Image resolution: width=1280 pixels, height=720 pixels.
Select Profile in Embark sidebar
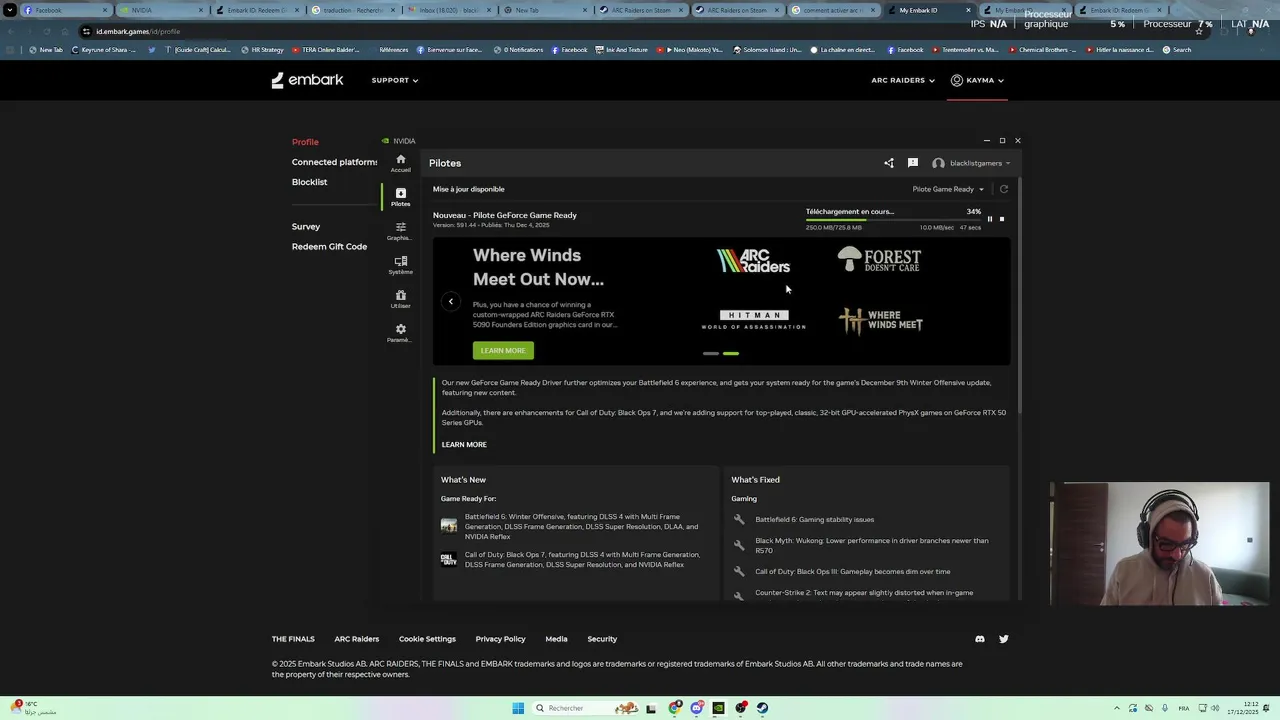(305, 142)
